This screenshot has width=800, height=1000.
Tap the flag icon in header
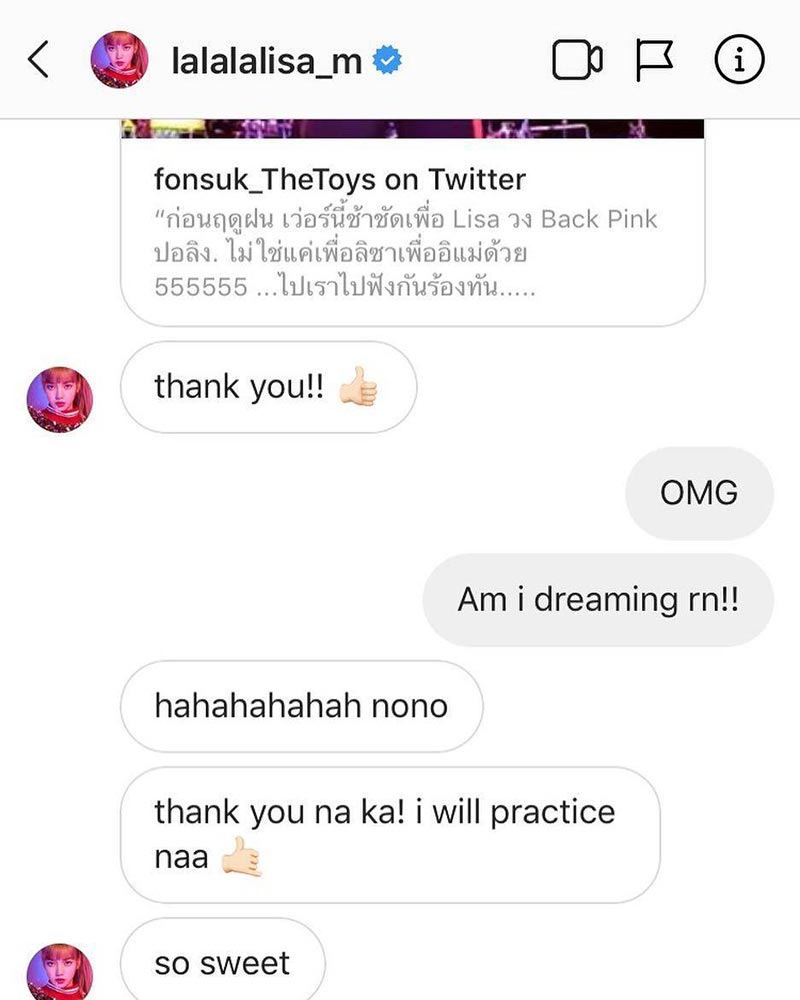pyautogui.click(x=654, y=60)
